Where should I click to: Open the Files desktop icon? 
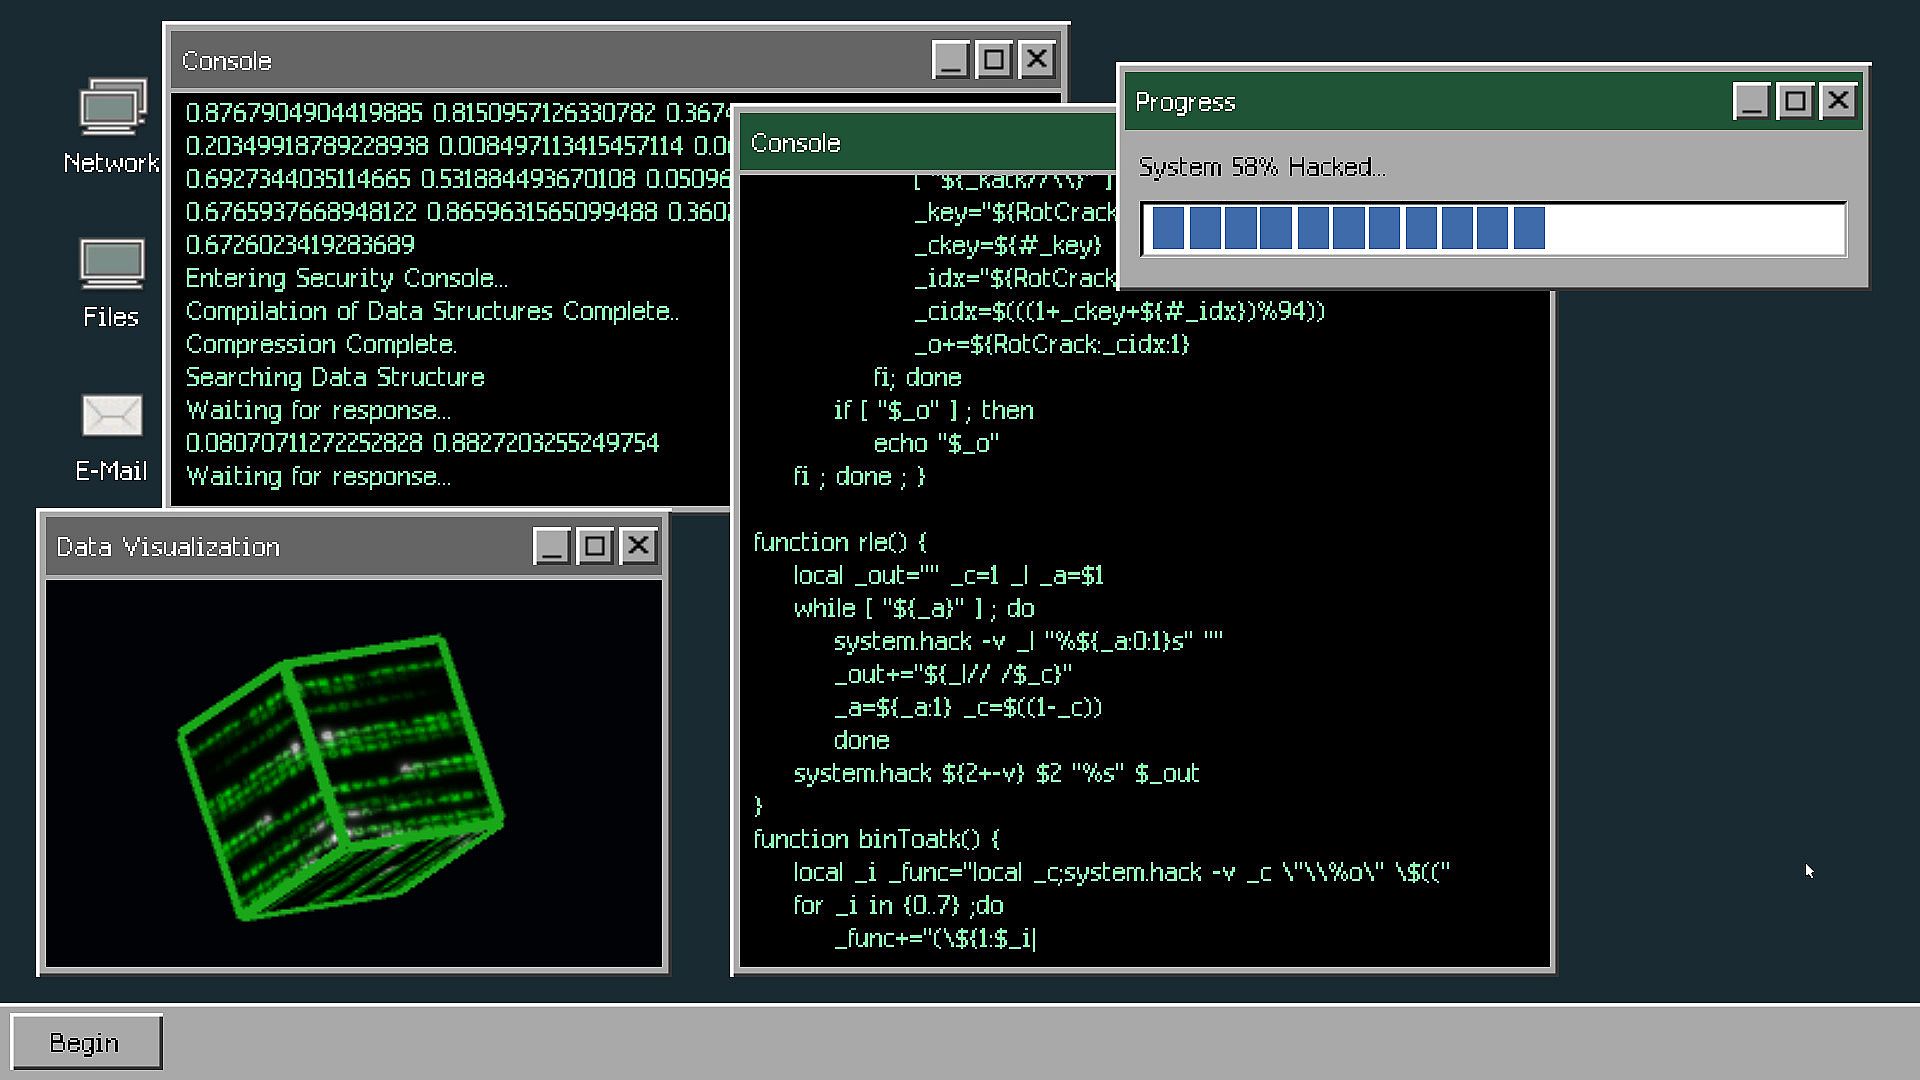[x=112, y=265]
